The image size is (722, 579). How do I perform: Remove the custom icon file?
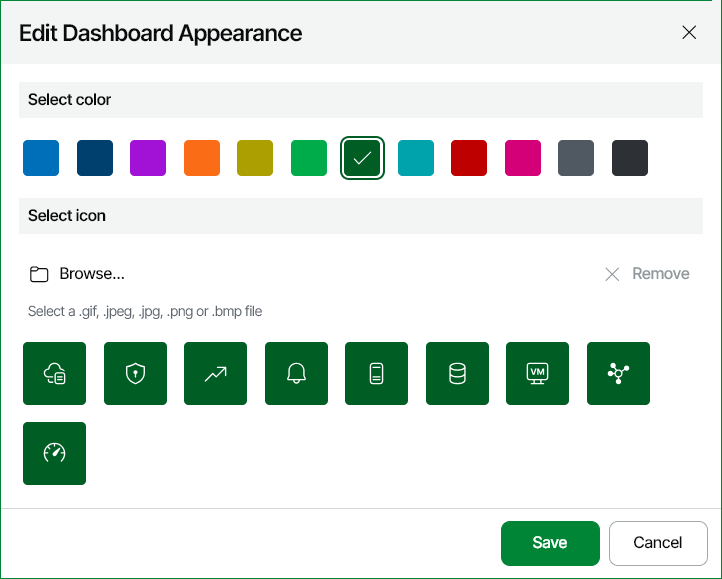pos(647,274)
